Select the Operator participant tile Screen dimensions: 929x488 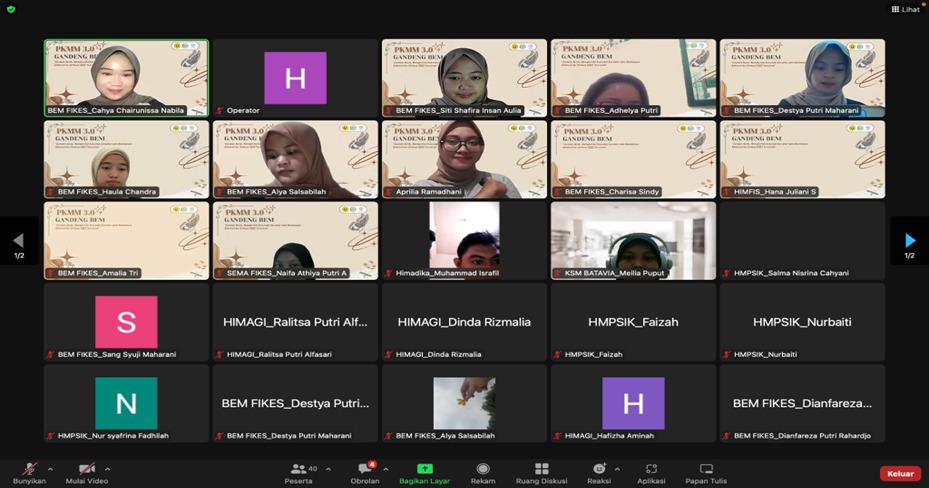295,78
